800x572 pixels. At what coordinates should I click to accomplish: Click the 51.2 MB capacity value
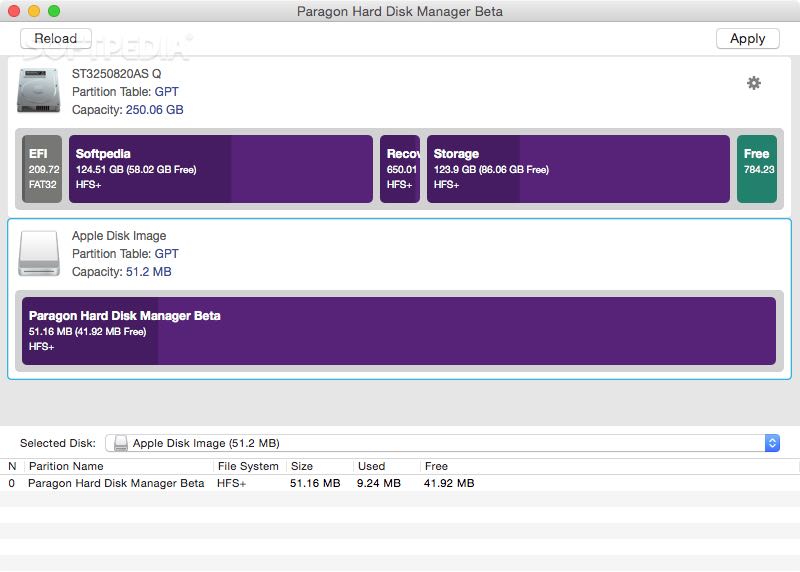148,271
